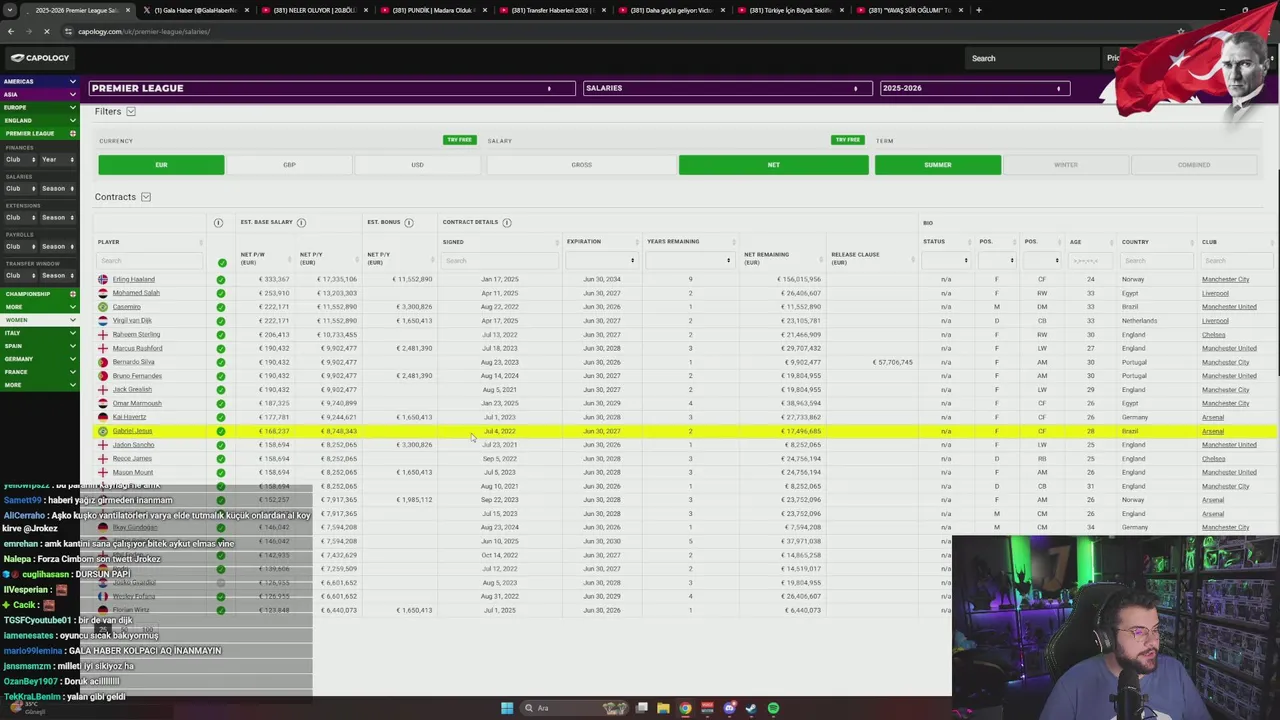Expand the Americas sidebar section
The width and height of the screenshot is (1280, 720).
click(39, 81)
